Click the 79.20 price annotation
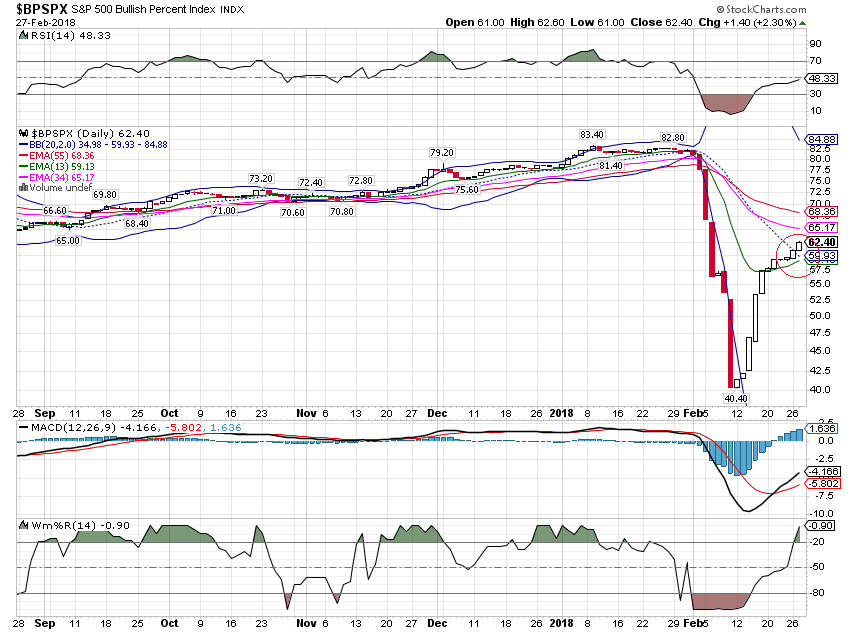The width and height of the screenshot is (850, 633). (442, 153)
